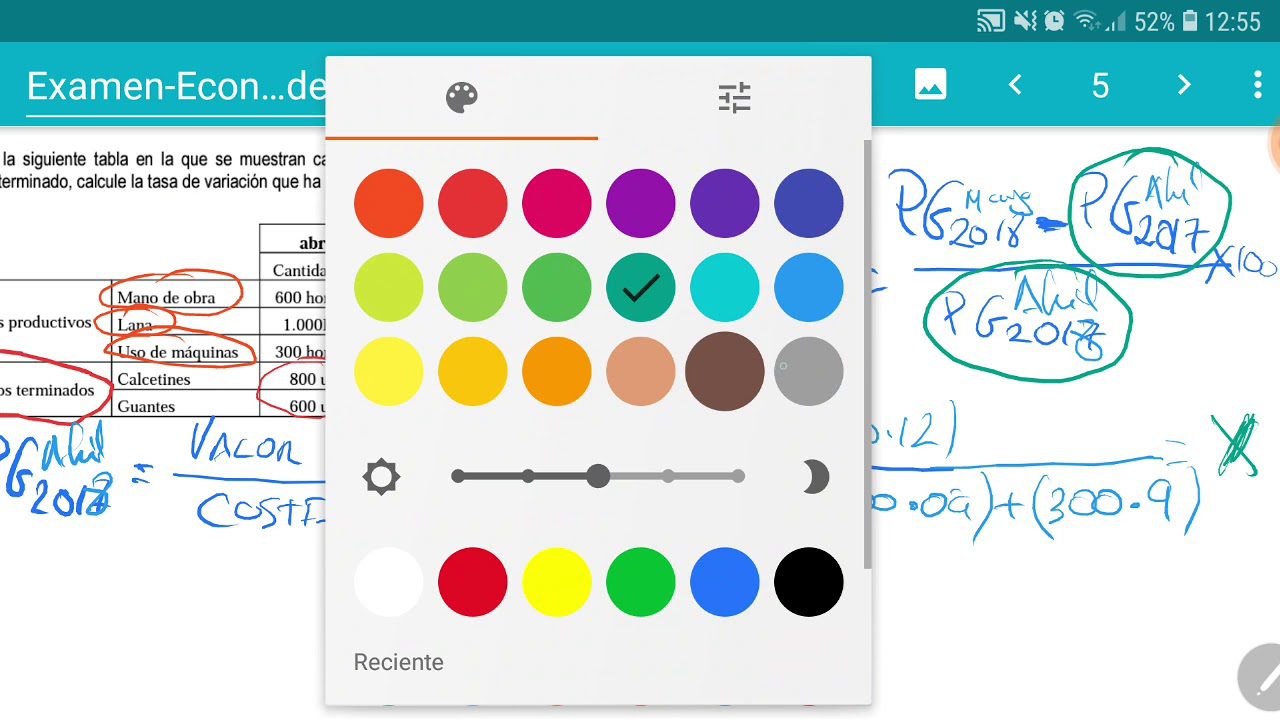Switch to the pen settings sliders tab

pyautogui.click(x=734, y=98)
